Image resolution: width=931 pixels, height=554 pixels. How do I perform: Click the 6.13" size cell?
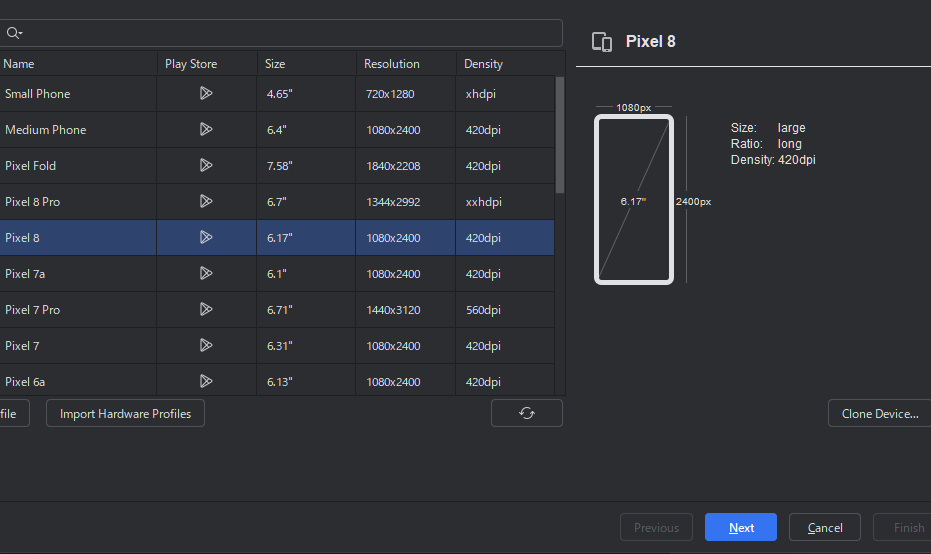tap(306, 380)
